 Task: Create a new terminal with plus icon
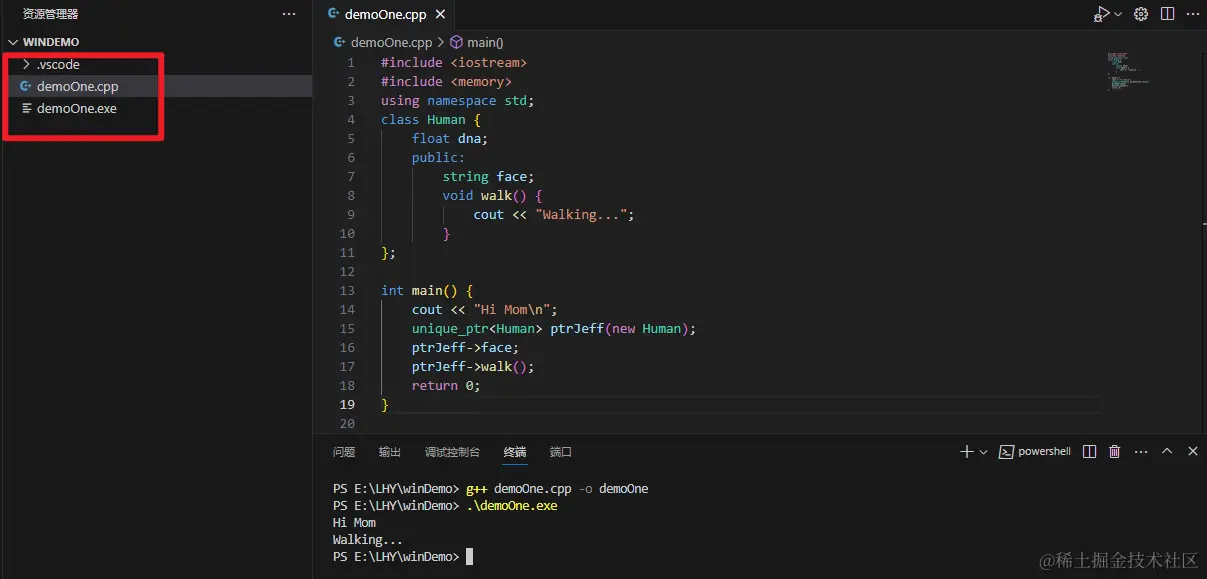(x=966, y=452)
